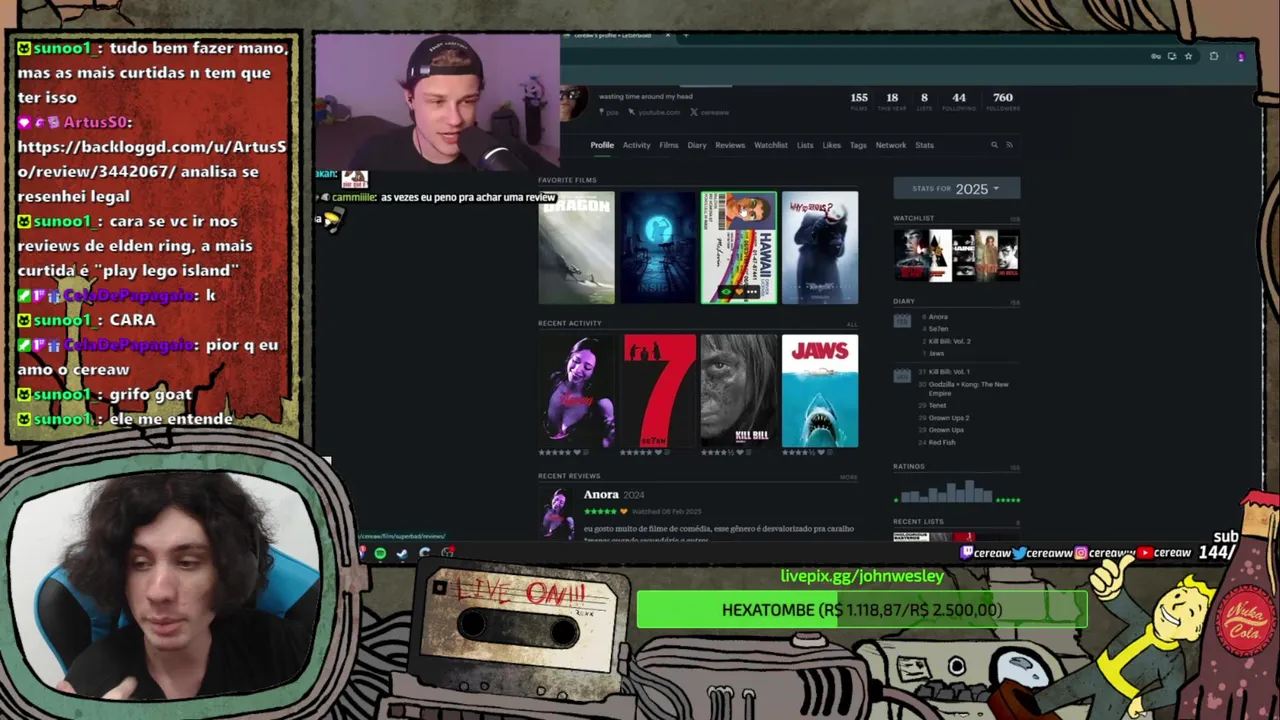Open Red Fish diary entry
This screenshot has height=720, width=1280.
942,442
